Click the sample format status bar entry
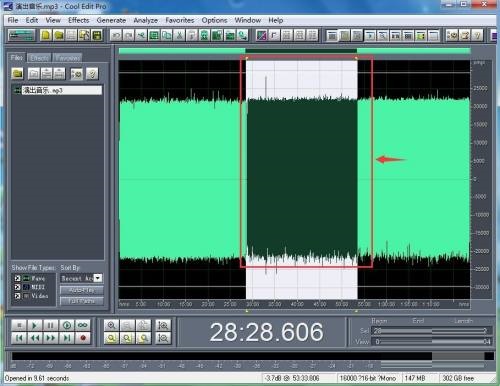Image resolution: width=500 pixels, height=386 pixels. [368, 378]
